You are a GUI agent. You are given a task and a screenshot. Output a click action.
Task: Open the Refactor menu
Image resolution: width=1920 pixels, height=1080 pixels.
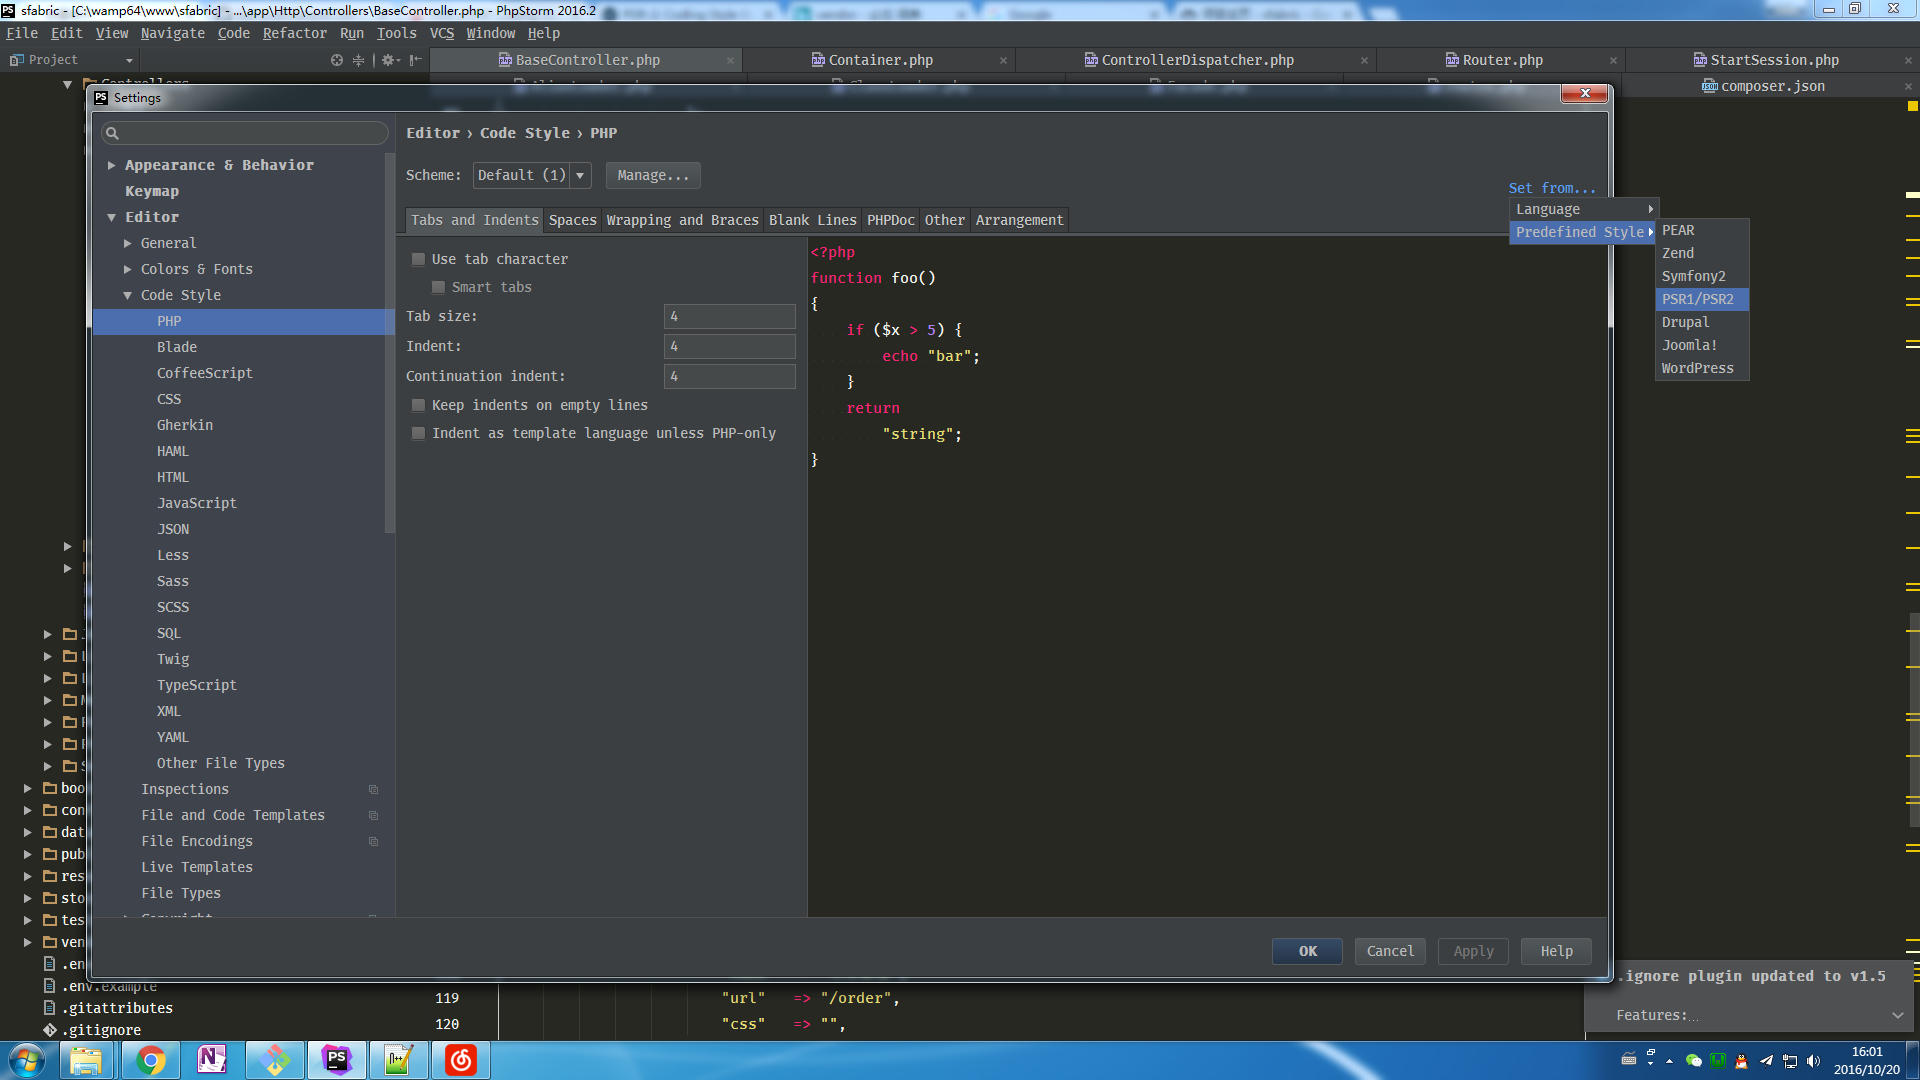coord(295,33)
